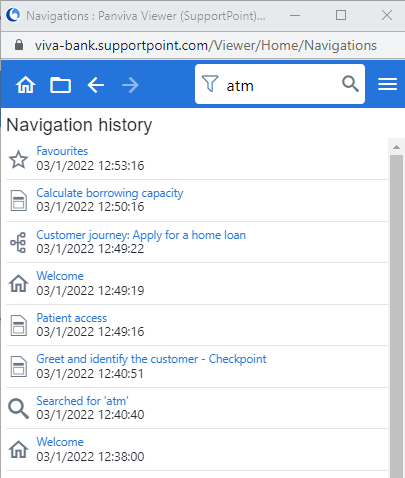Close the Panviva Viewer window

pos(387,15)
